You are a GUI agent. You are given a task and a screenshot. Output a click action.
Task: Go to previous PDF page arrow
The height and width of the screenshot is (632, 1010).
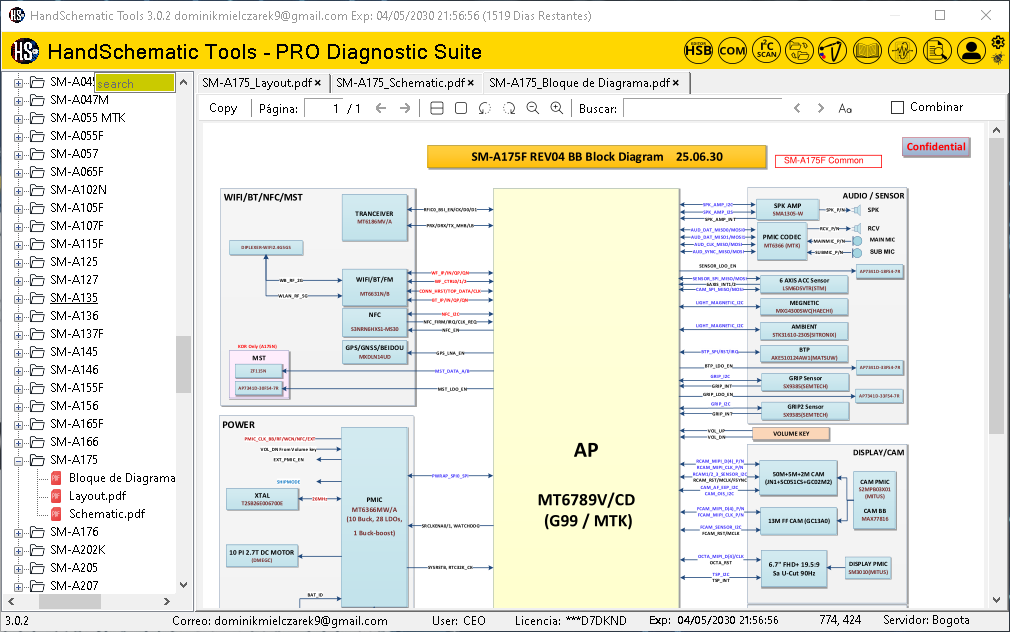381,108
